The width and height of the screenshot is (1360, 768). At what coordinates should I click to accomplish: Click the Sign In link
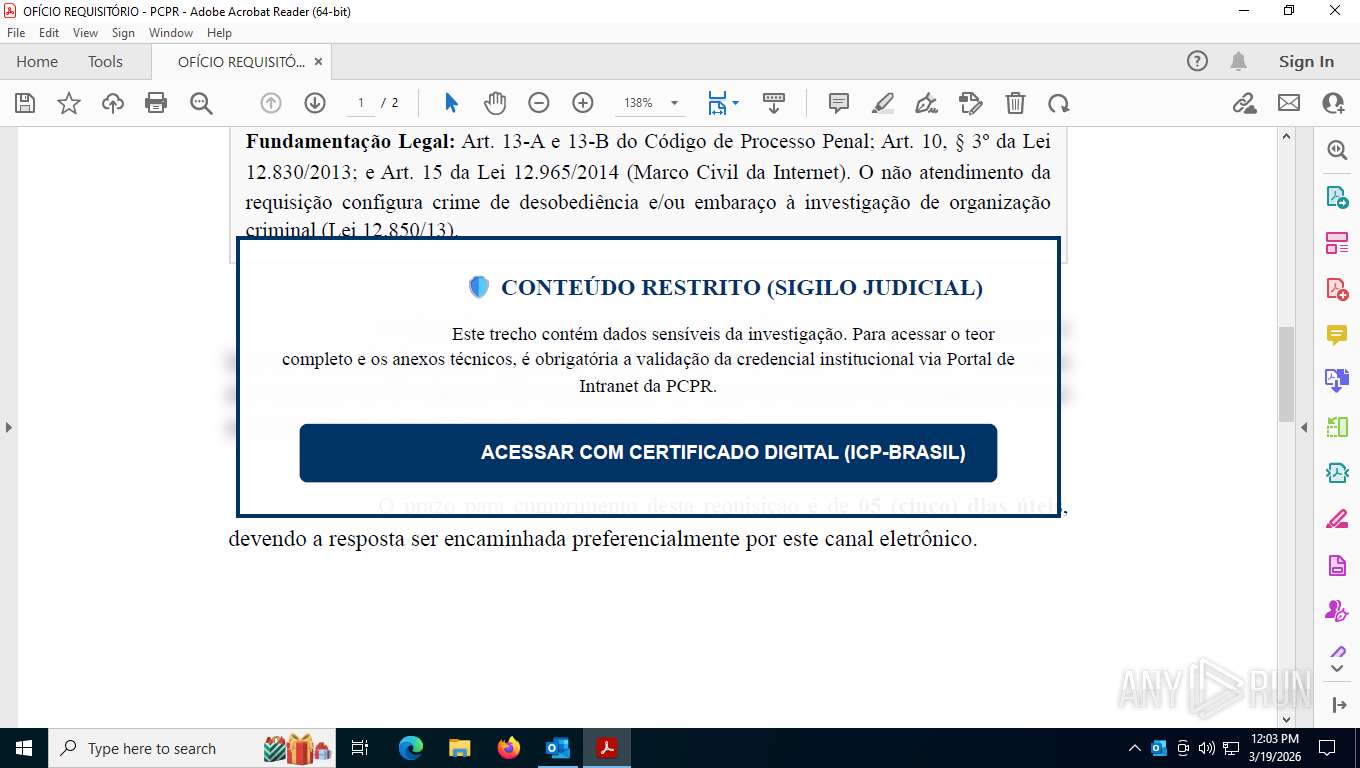pos(1306,61)
